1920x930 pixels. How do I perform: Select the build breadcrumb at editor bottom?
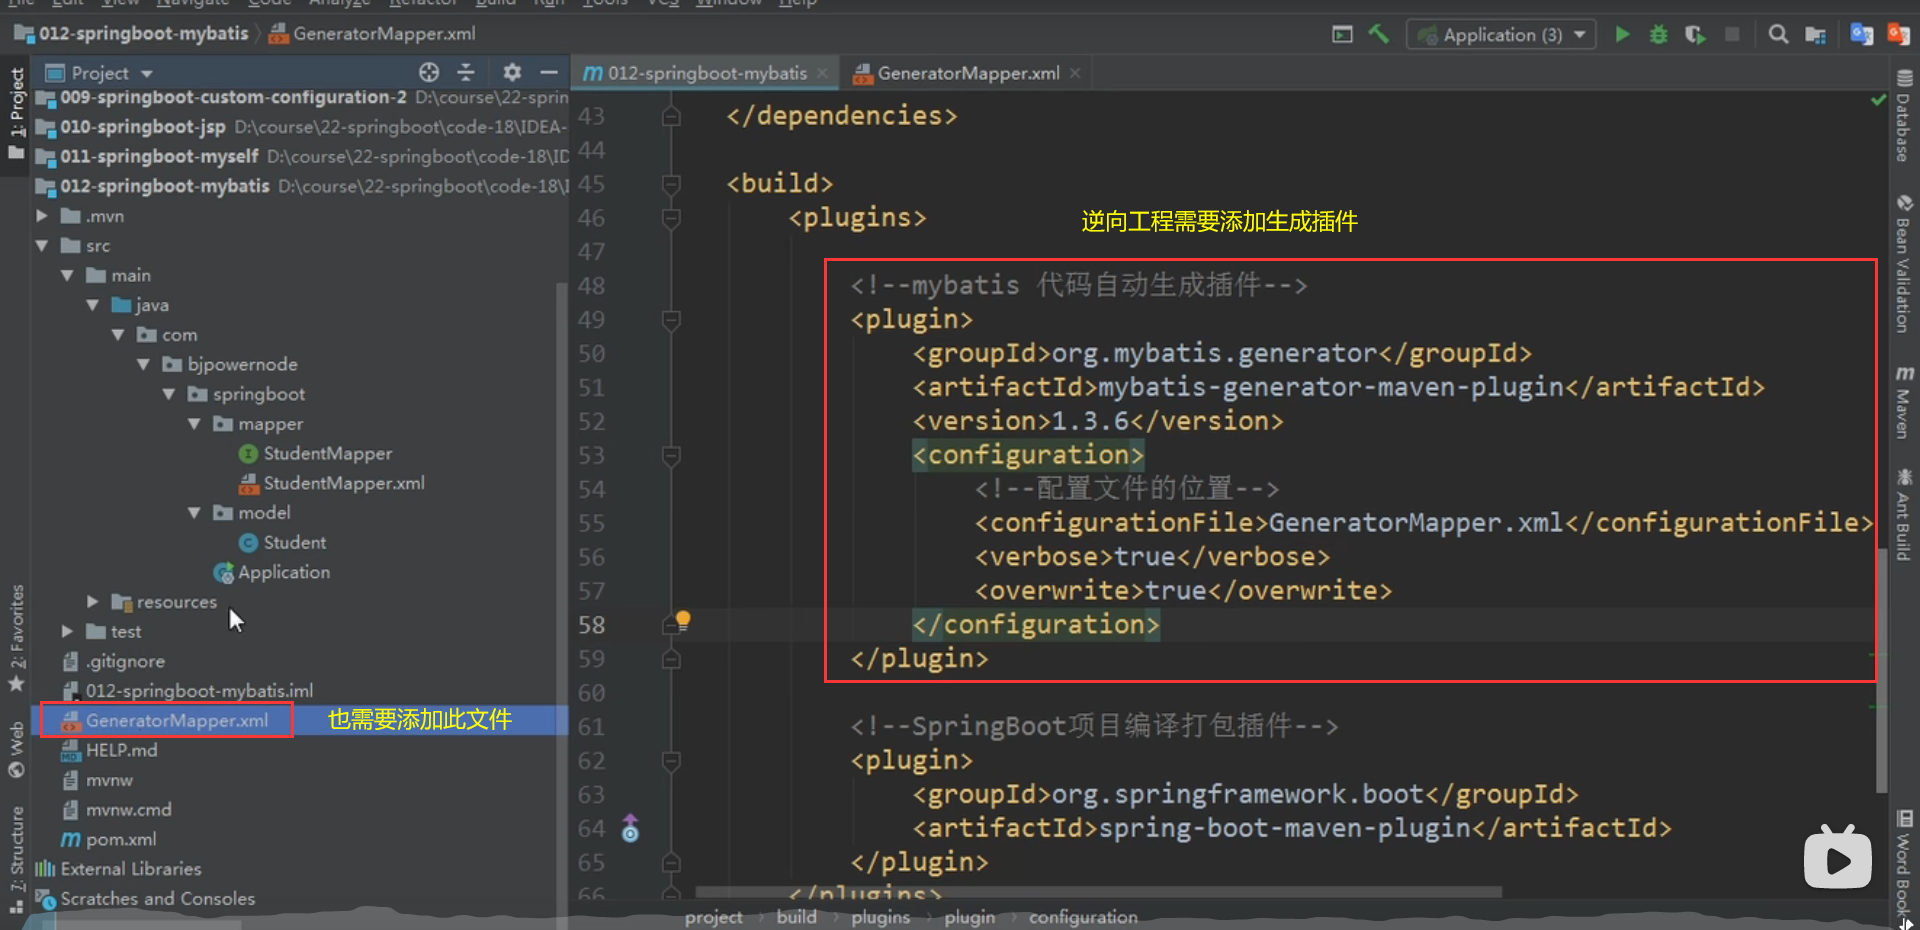[797, 917]
